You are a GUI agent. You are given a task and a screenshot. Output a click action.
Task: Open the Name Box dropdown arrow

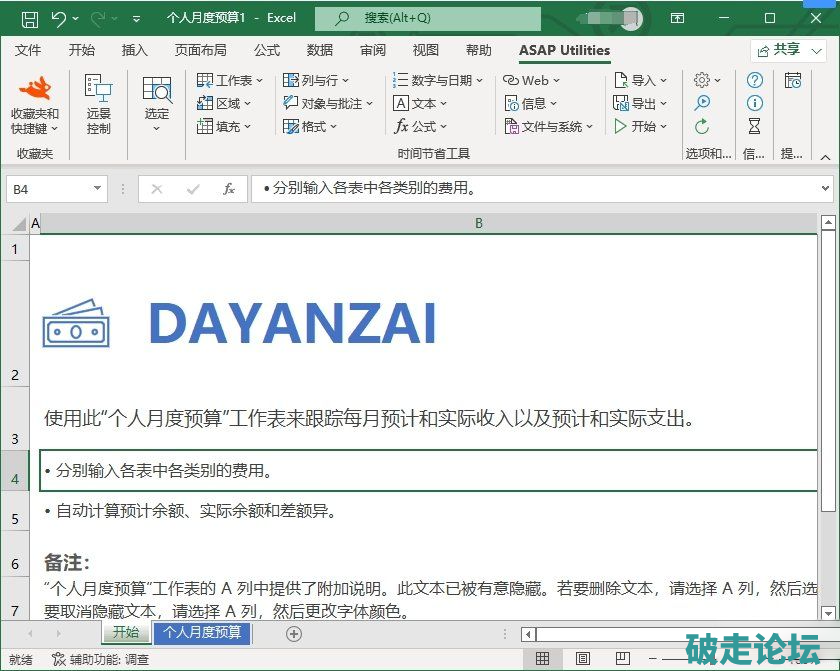tap(97, 188)
